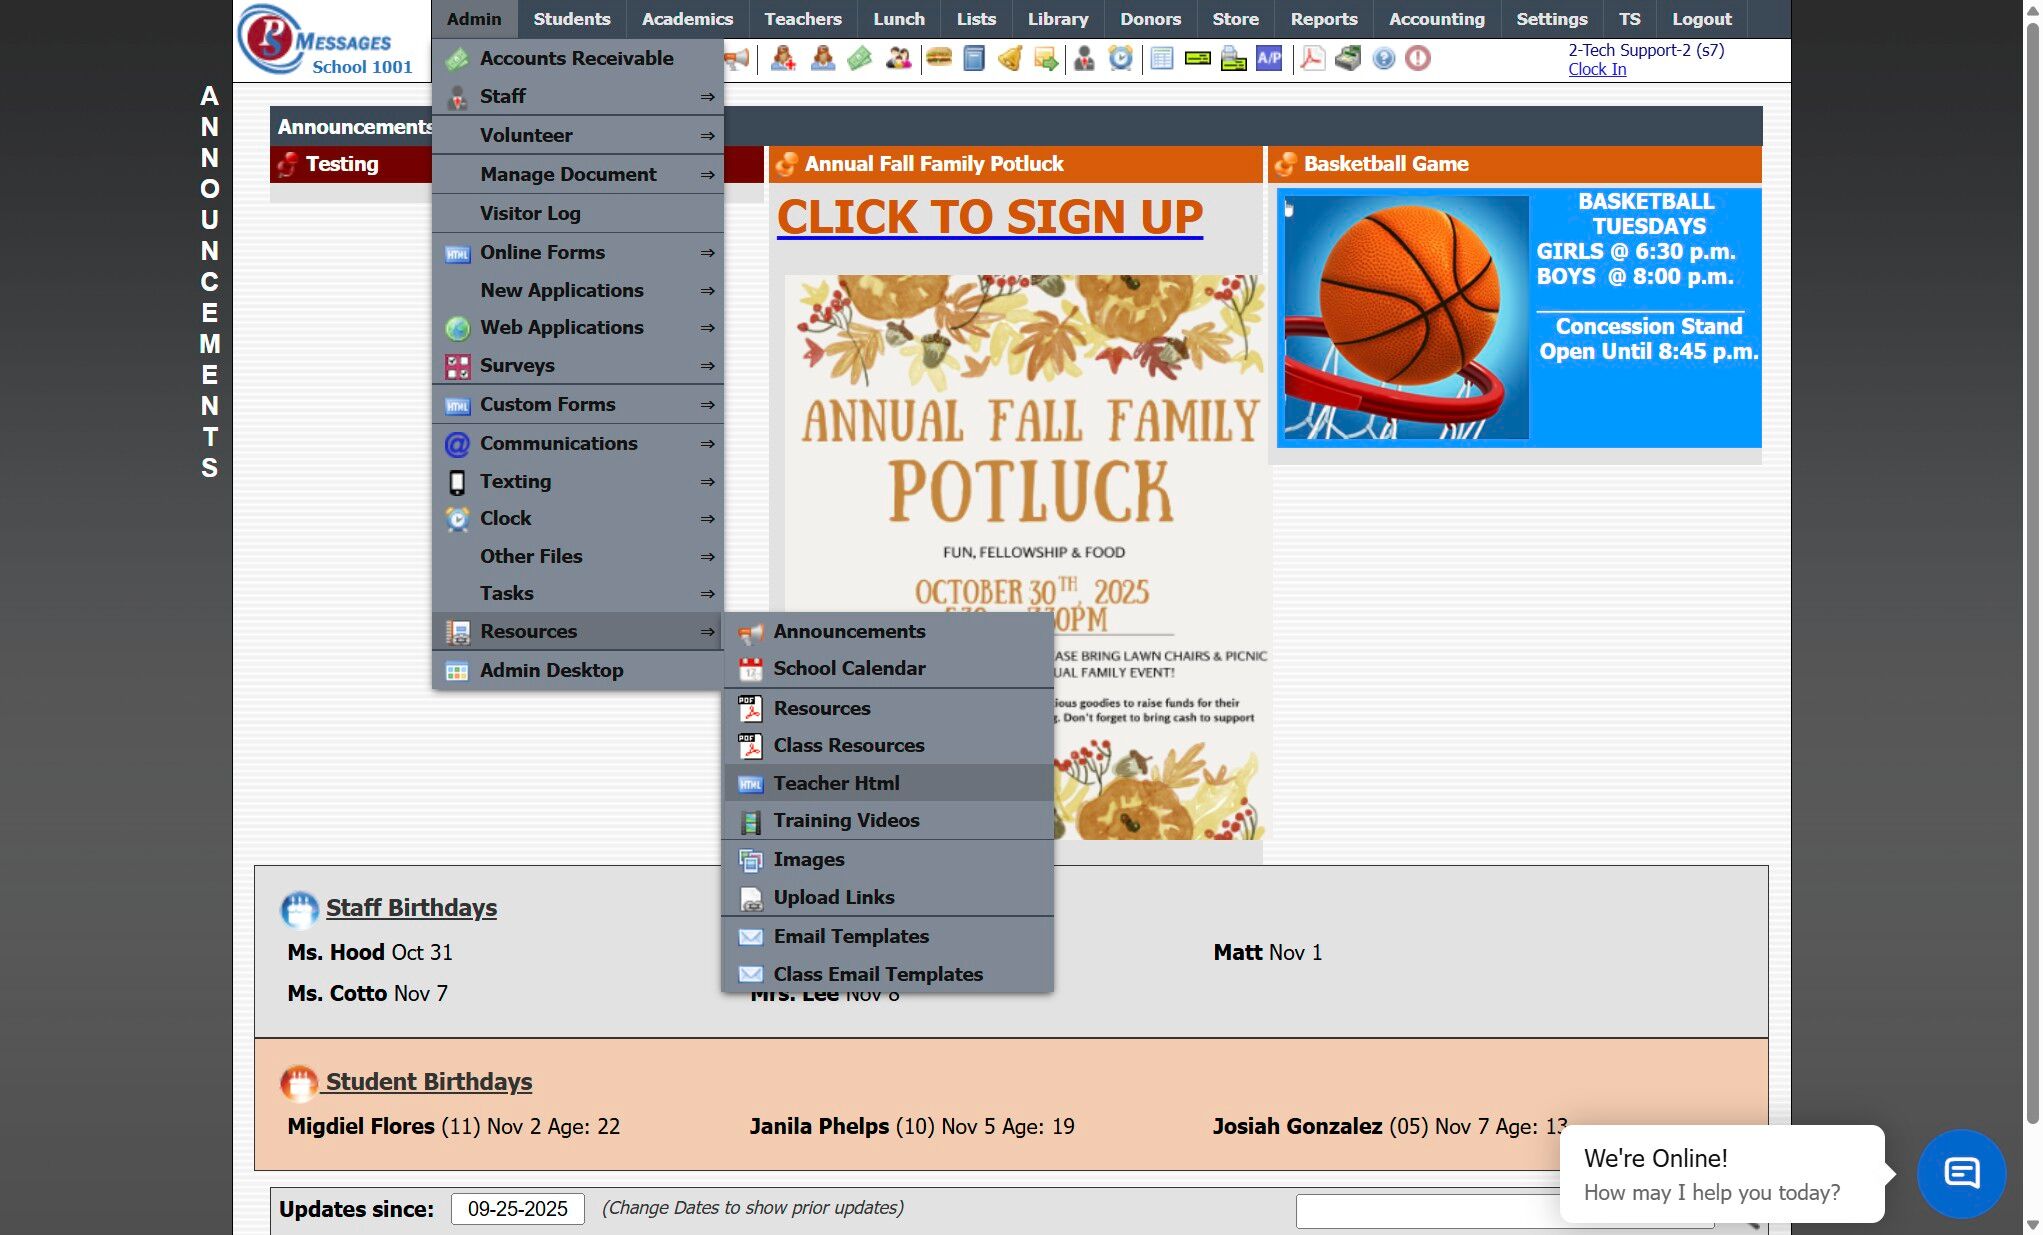Click the hamburger lunch toolbar icon
This screenshot has width=2043, height=1235.
938,58
